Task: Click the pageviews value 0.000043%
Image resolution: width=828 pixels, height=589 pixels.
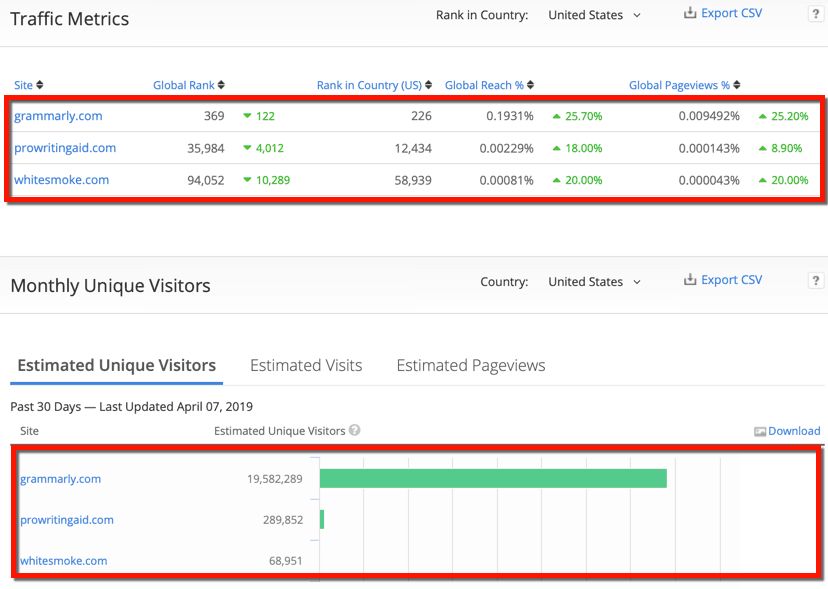Action: click(x=709, y=181)
